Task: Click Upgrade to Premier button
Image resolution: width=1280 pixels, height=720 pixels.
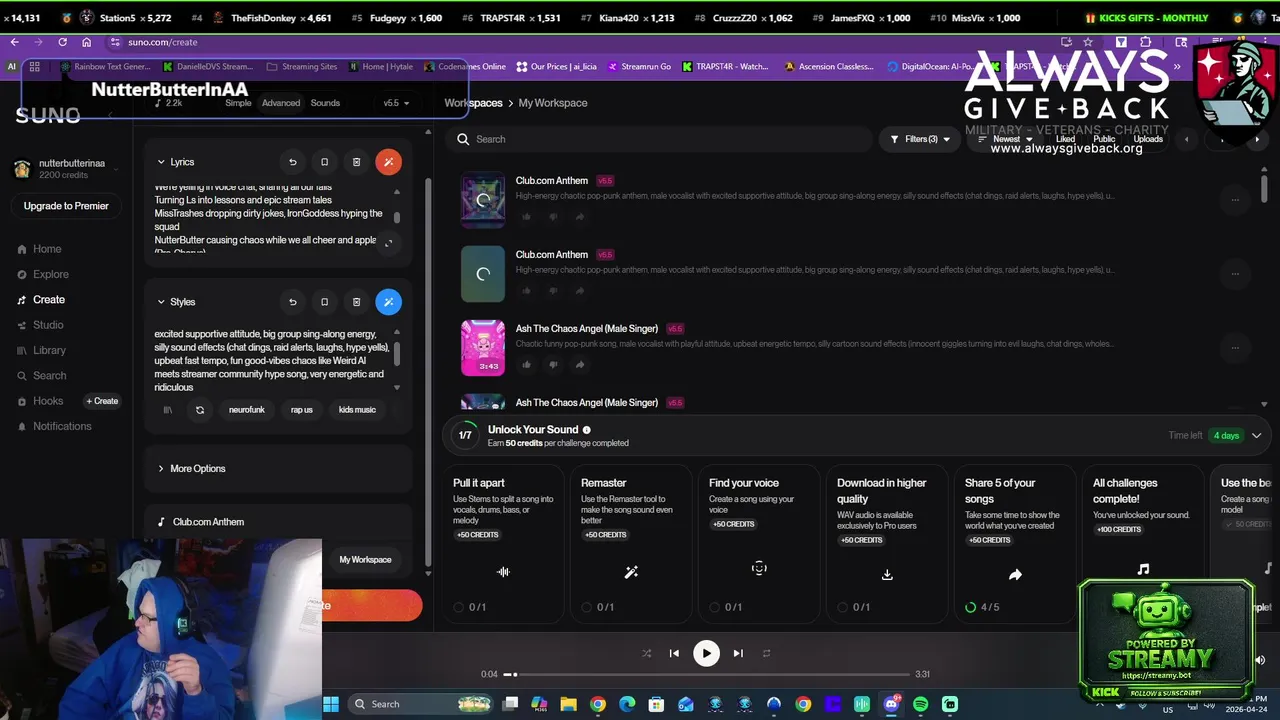Action: 66,206
